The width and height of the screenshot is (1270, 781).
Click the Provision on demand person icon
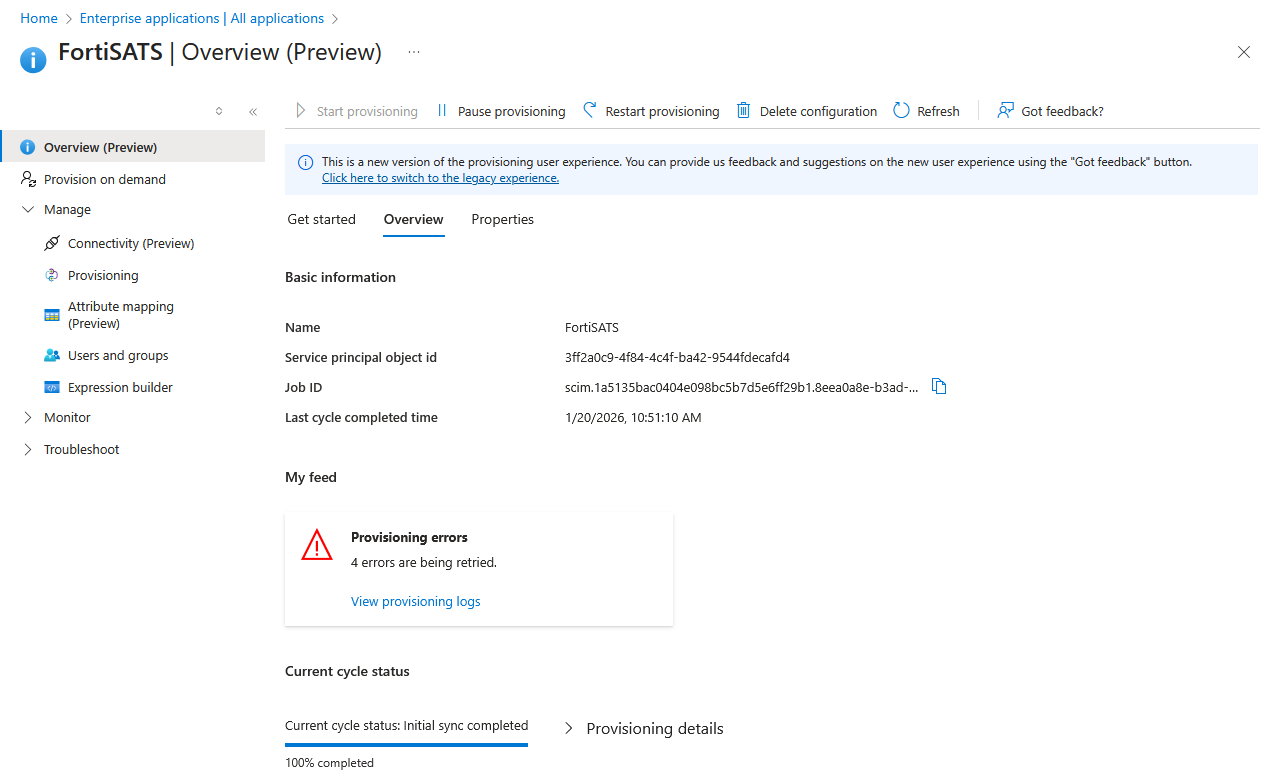pyautogui.click(x=28, y=179)
